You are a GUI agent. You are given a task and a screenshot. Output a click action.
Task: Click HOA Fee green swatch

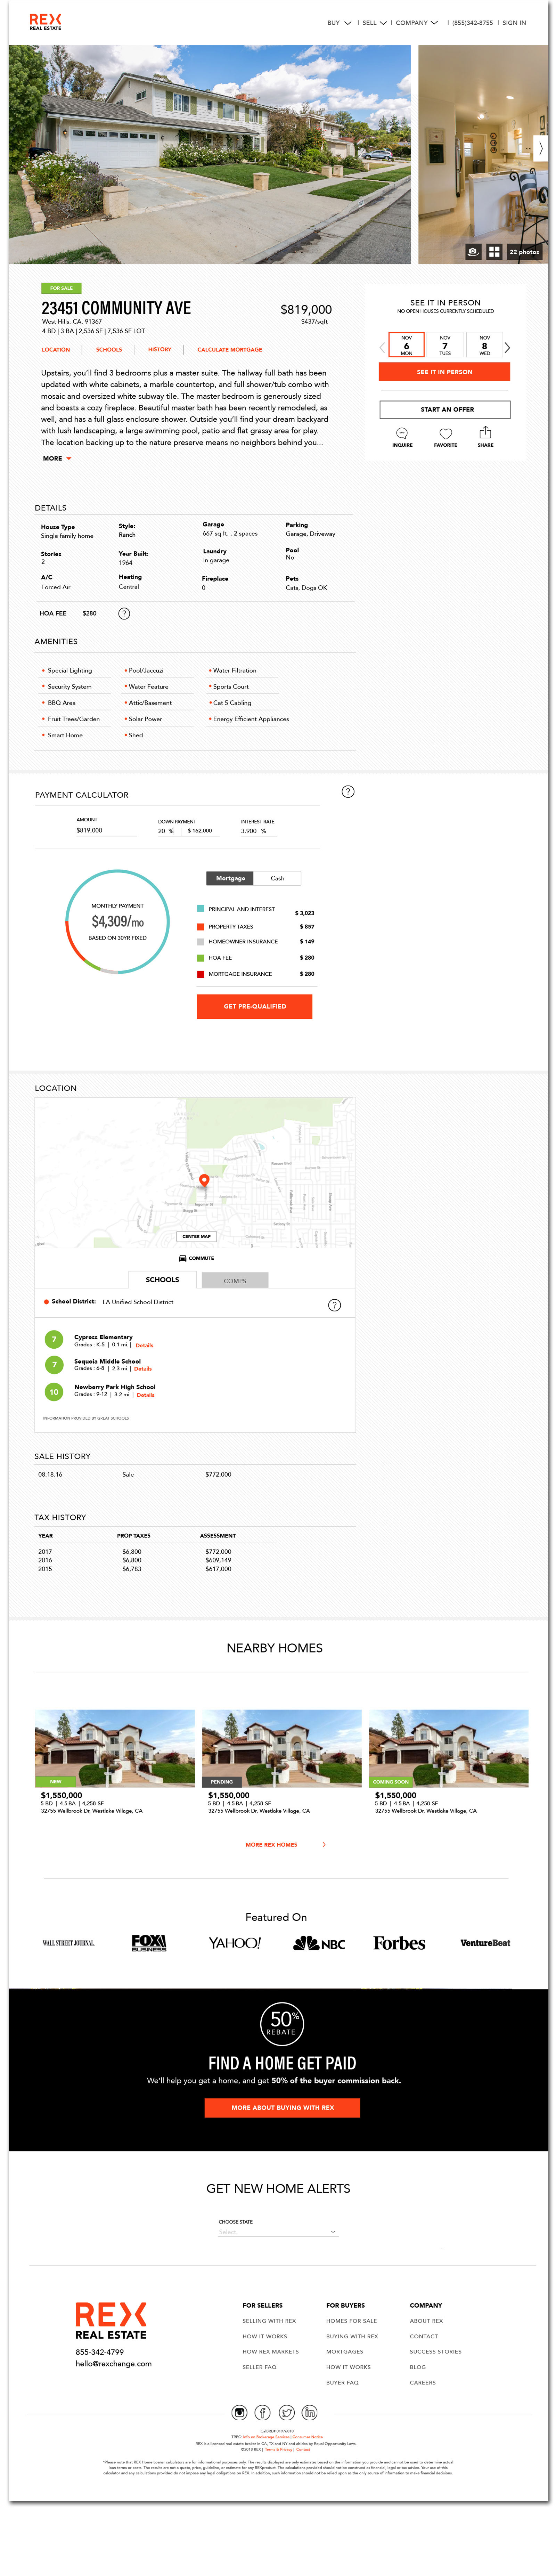coord(201,958)
